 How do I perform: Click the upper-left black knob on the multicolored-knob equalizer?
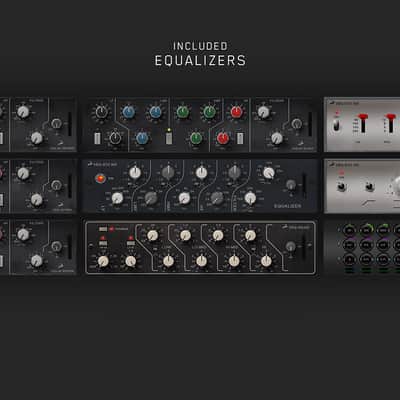tap(101, 112)
